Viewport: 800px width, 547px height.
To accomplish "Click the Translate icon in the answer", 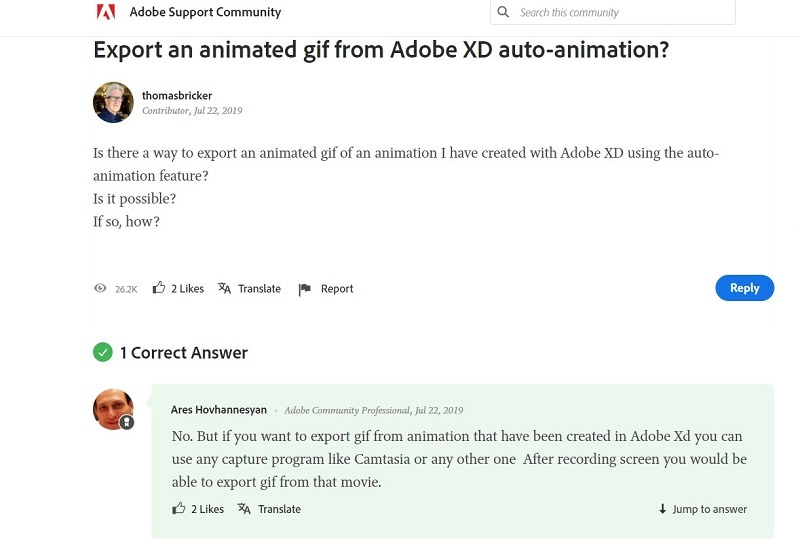I will coord(244,509).
